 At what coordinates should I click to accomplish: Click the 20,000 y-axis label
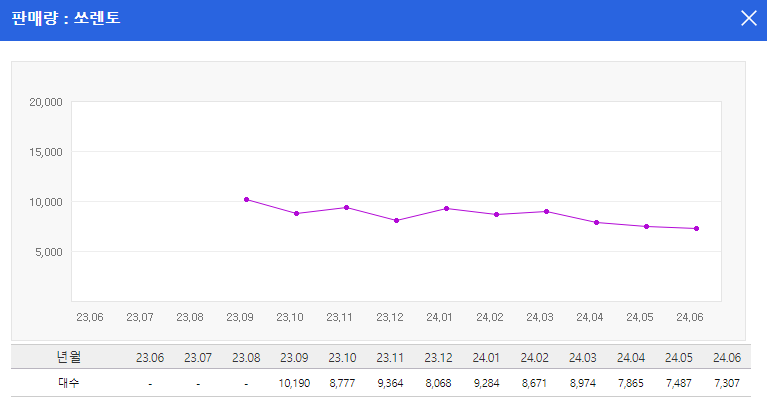46,102
